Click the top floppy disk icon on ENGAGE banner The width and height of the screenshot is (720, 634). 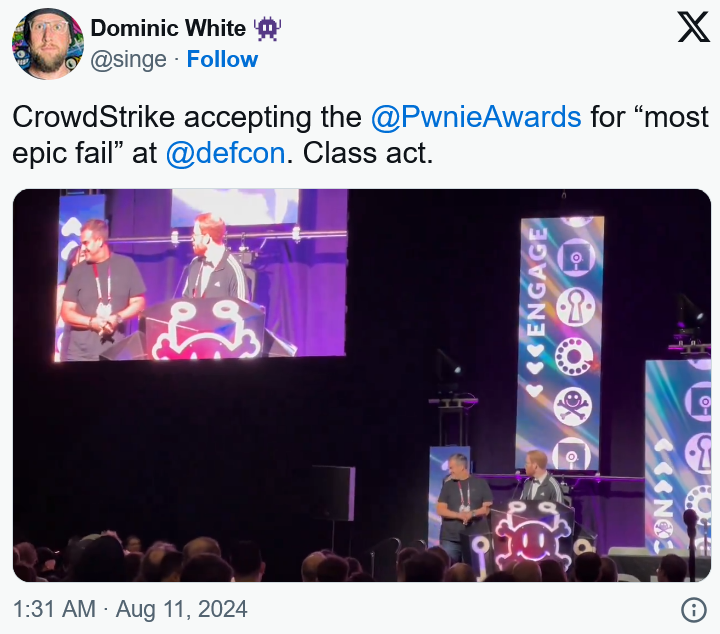(576, 257)
